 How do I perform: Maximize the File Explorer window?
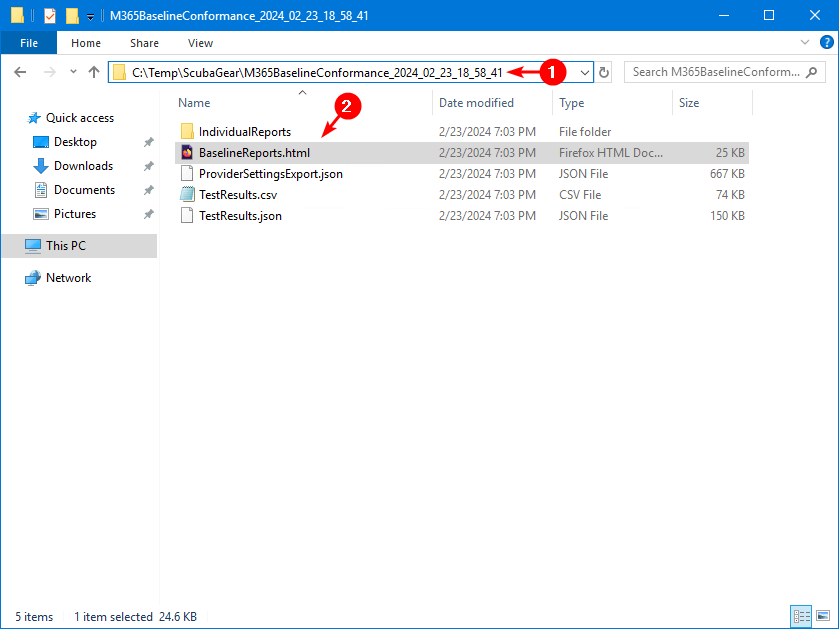tap(769, 16)
